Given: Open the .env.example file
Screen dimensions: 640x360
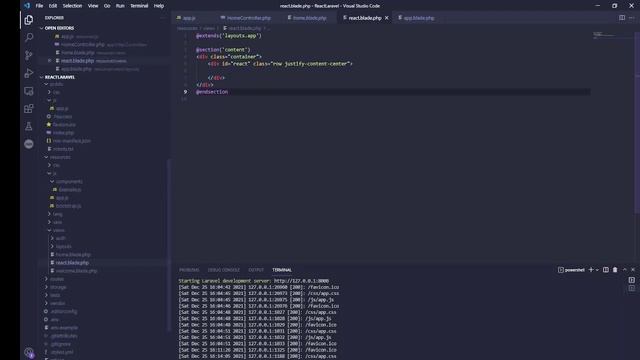Looking at the screenshot, I should (64, 328).
